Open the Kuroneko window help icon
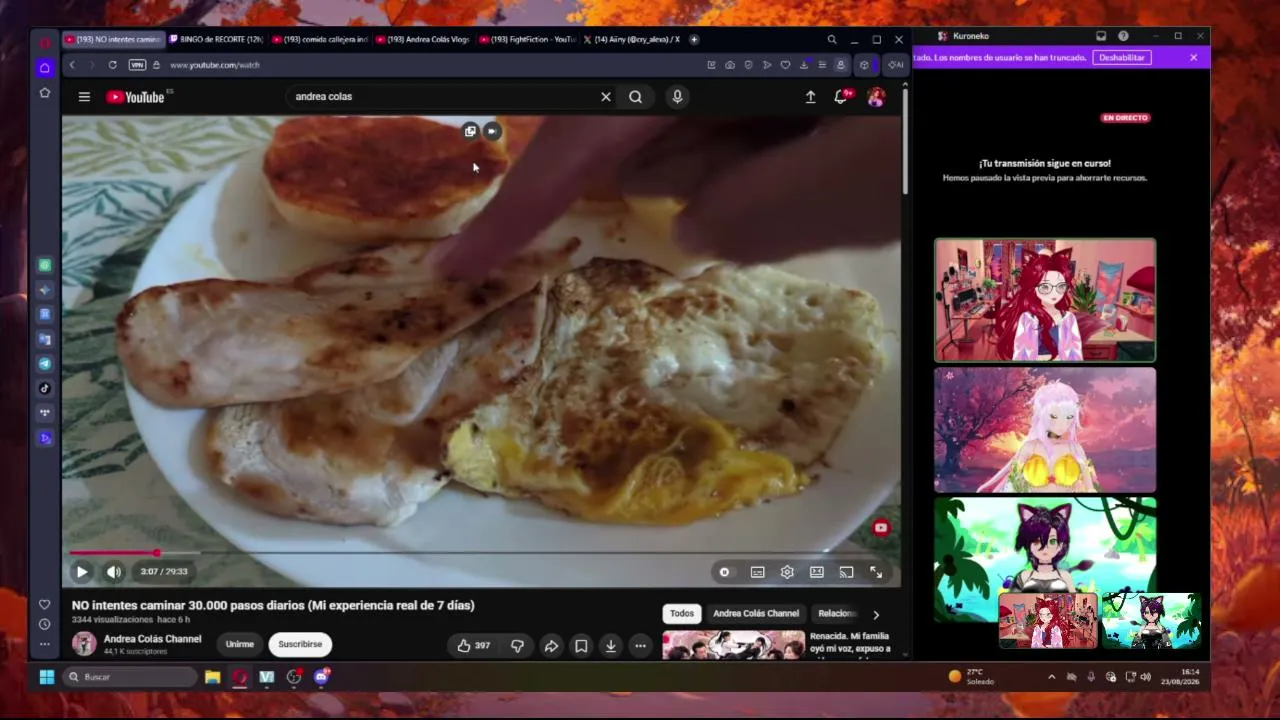 tap(1123, 36)
